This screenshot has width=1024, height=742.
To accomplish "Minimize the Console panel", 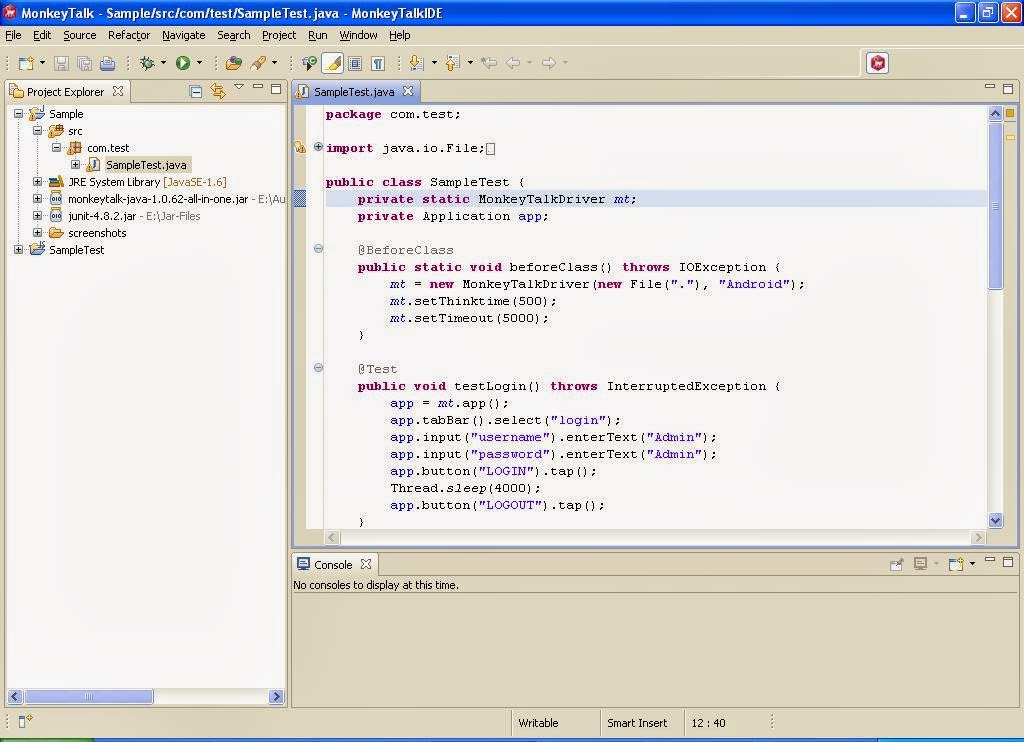I will [x=990, y=559].
